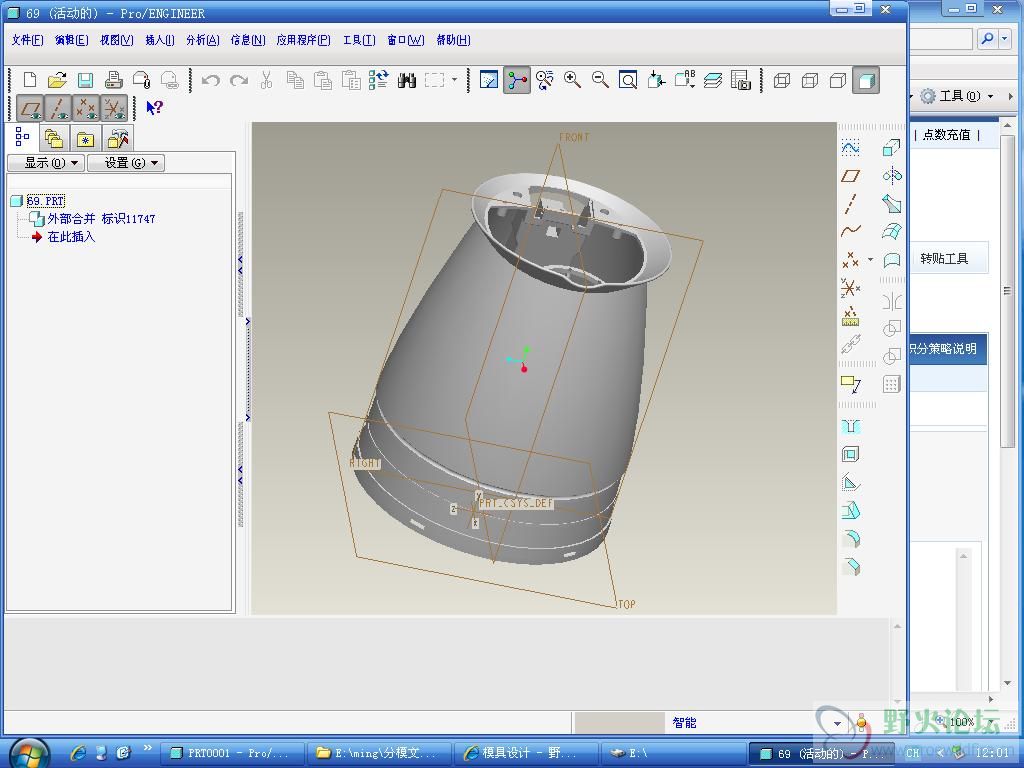Click the Zoom Out magnifier

(600, 80)
